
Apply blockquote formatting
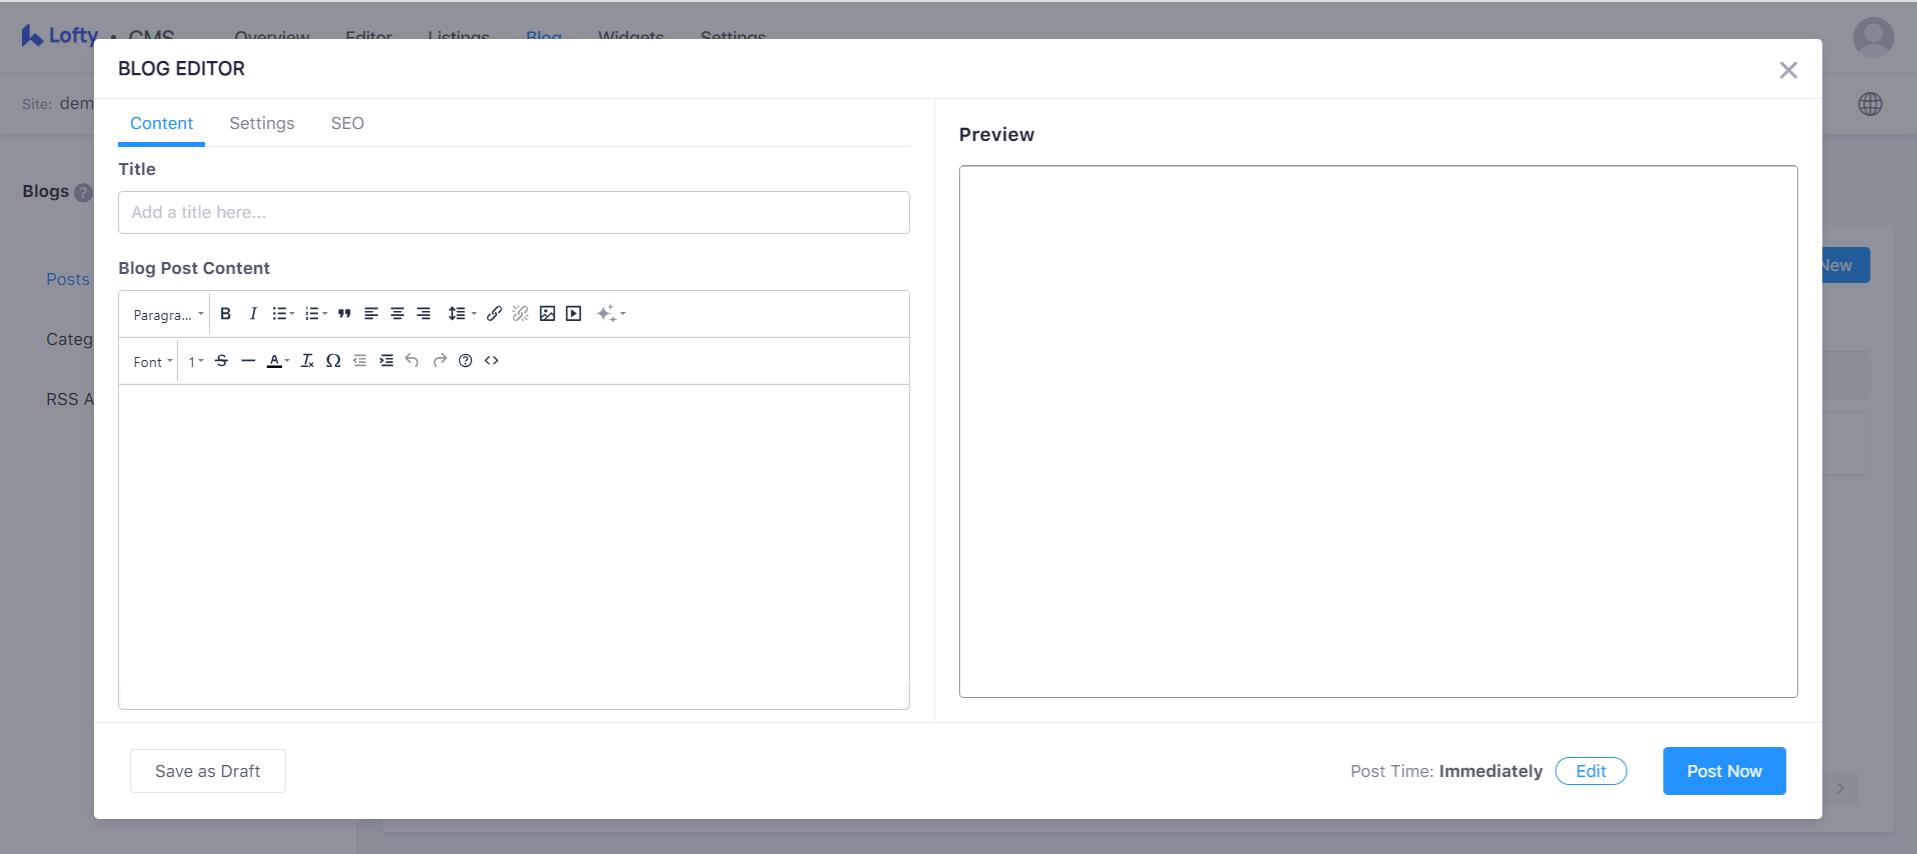click(x=344, y=314)
